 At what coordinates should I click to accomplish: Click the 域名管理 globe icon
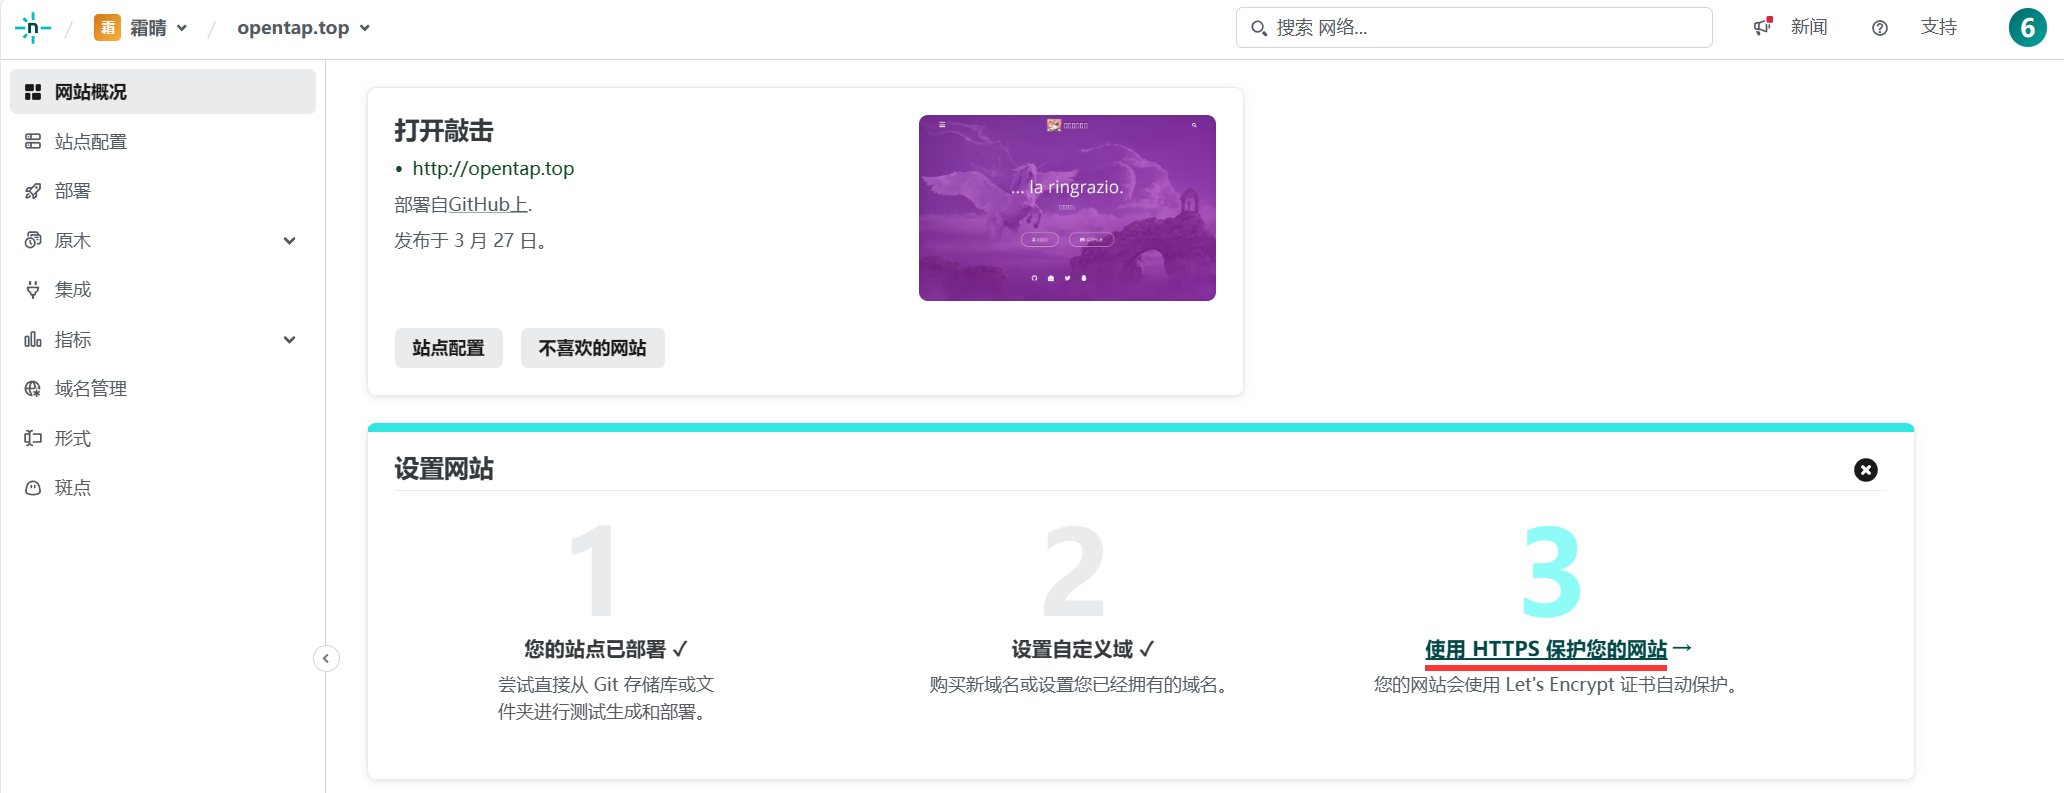point(33,389)
